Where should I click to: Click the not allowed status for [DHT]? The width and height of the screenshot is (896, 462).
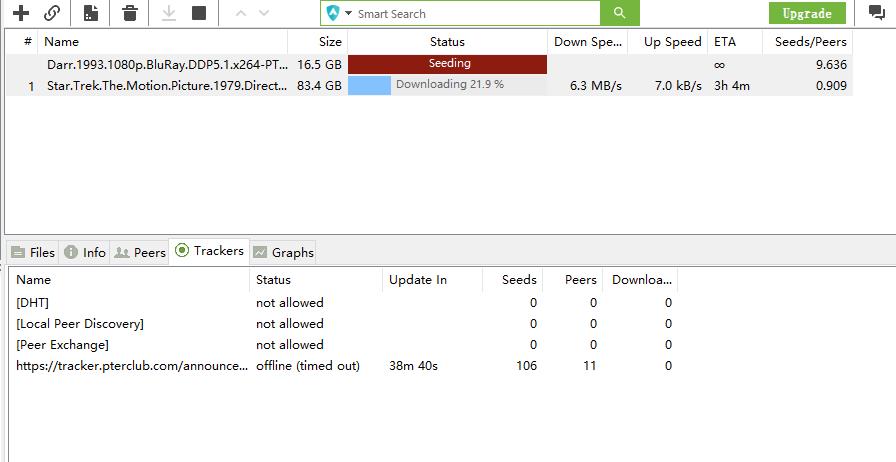pos(290,302)
